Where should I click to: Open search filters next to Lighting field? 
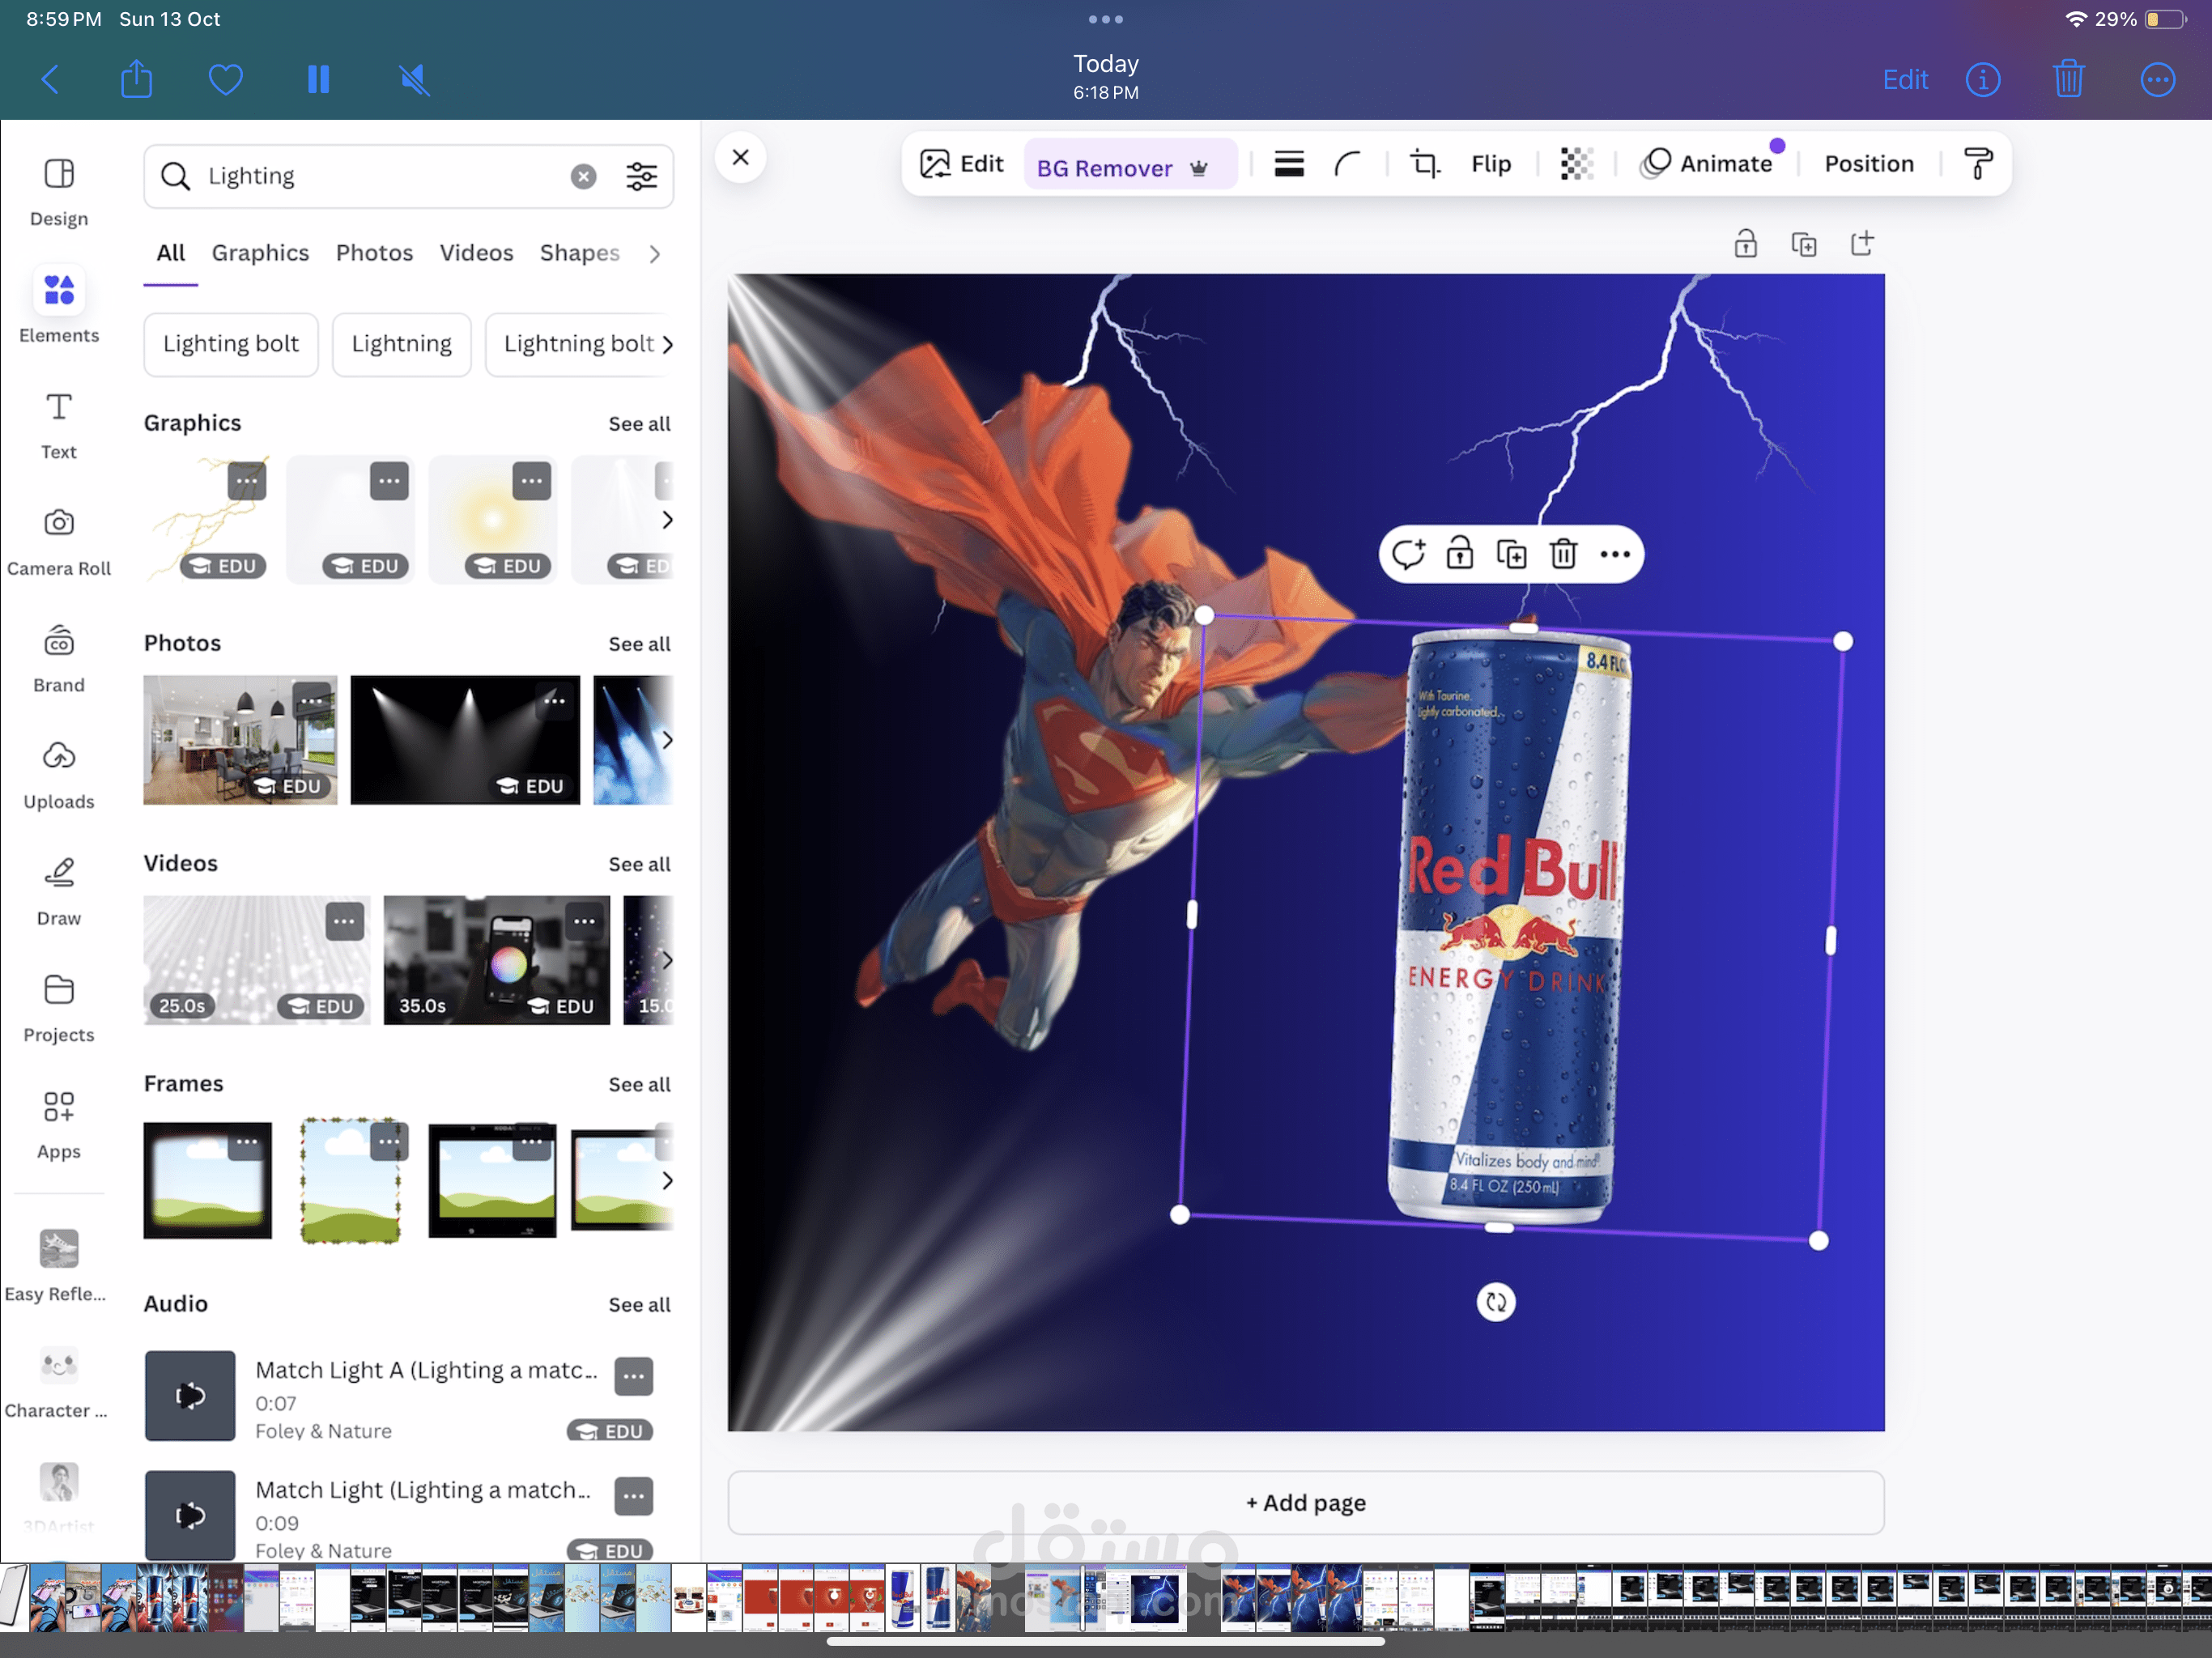[641, 176]
